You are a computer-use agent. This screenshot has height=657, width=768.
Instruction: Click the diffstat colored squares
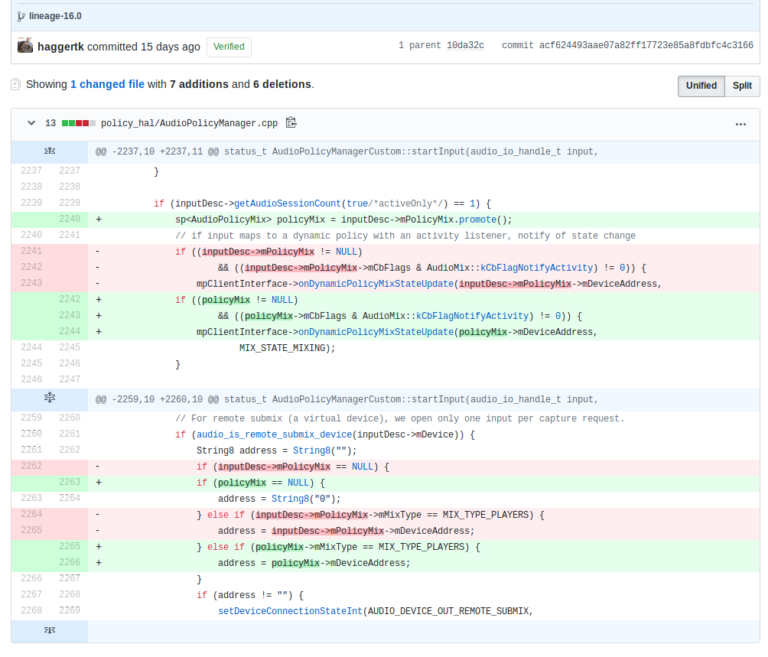tap(79, 124)
